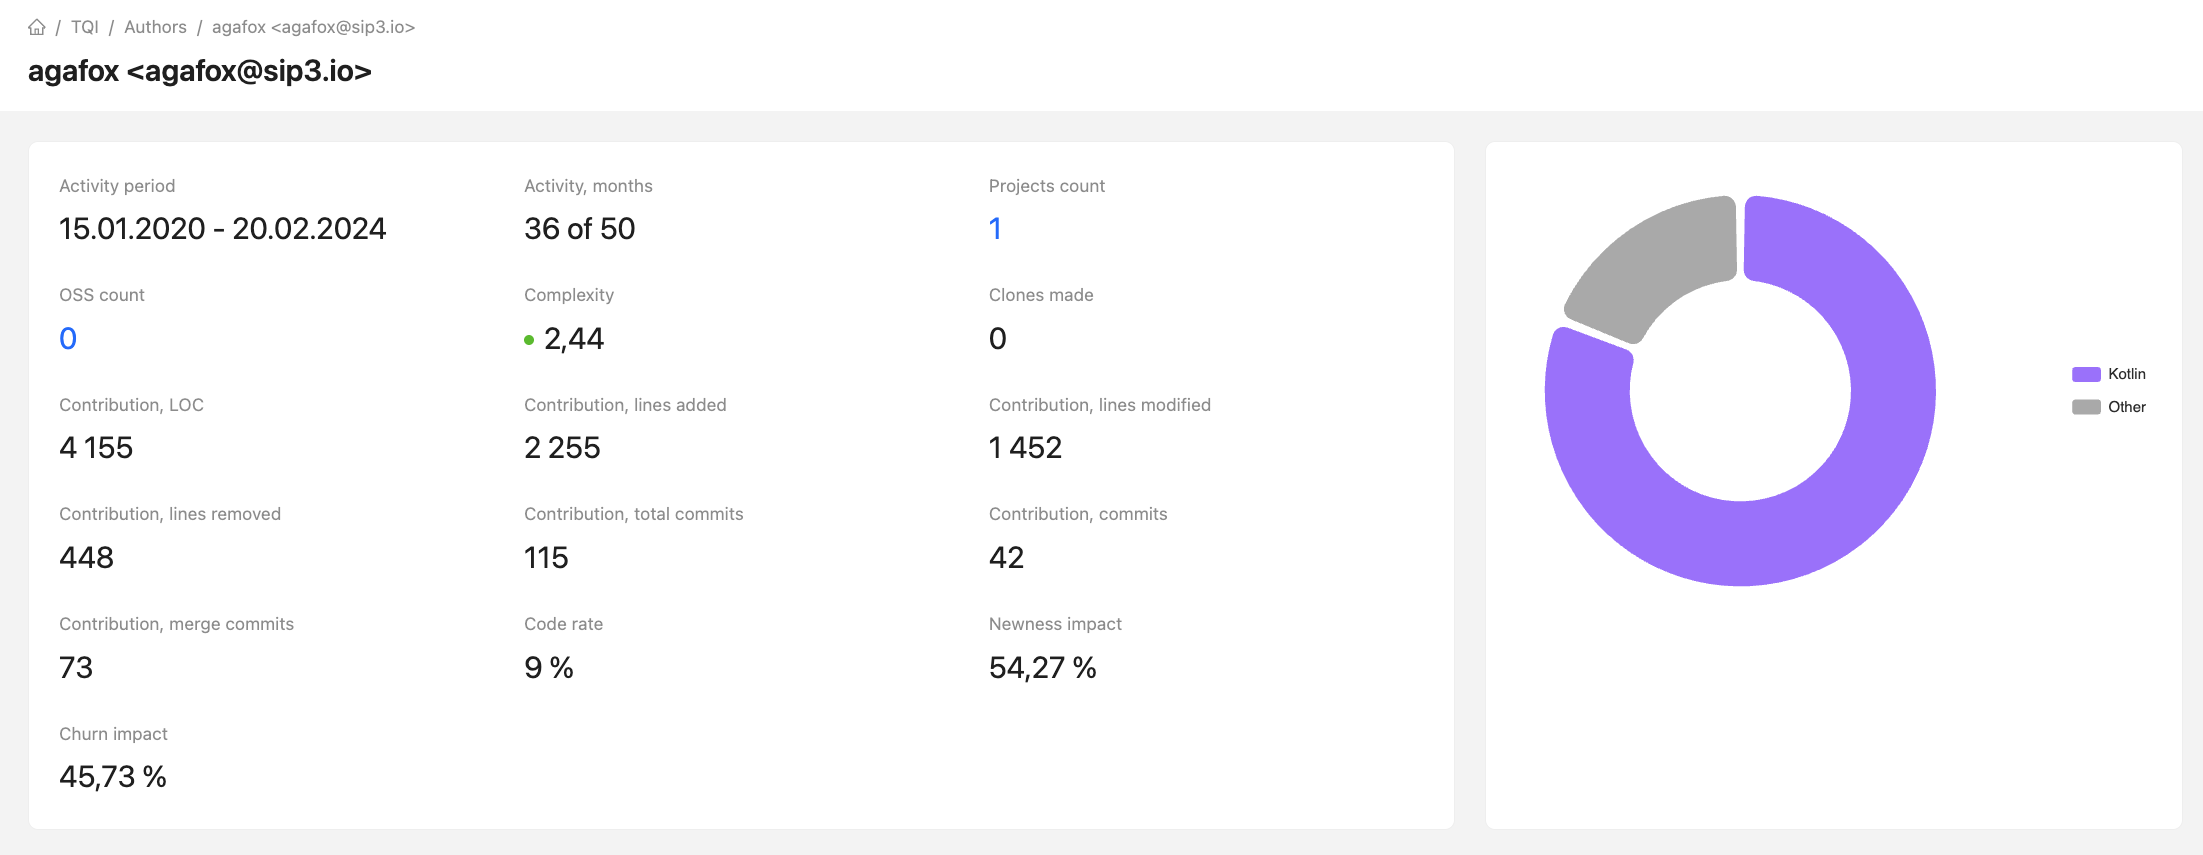Open the Projects count value 1
Viewport: 2203px width, 855px height.
click(x=995, y=229)
